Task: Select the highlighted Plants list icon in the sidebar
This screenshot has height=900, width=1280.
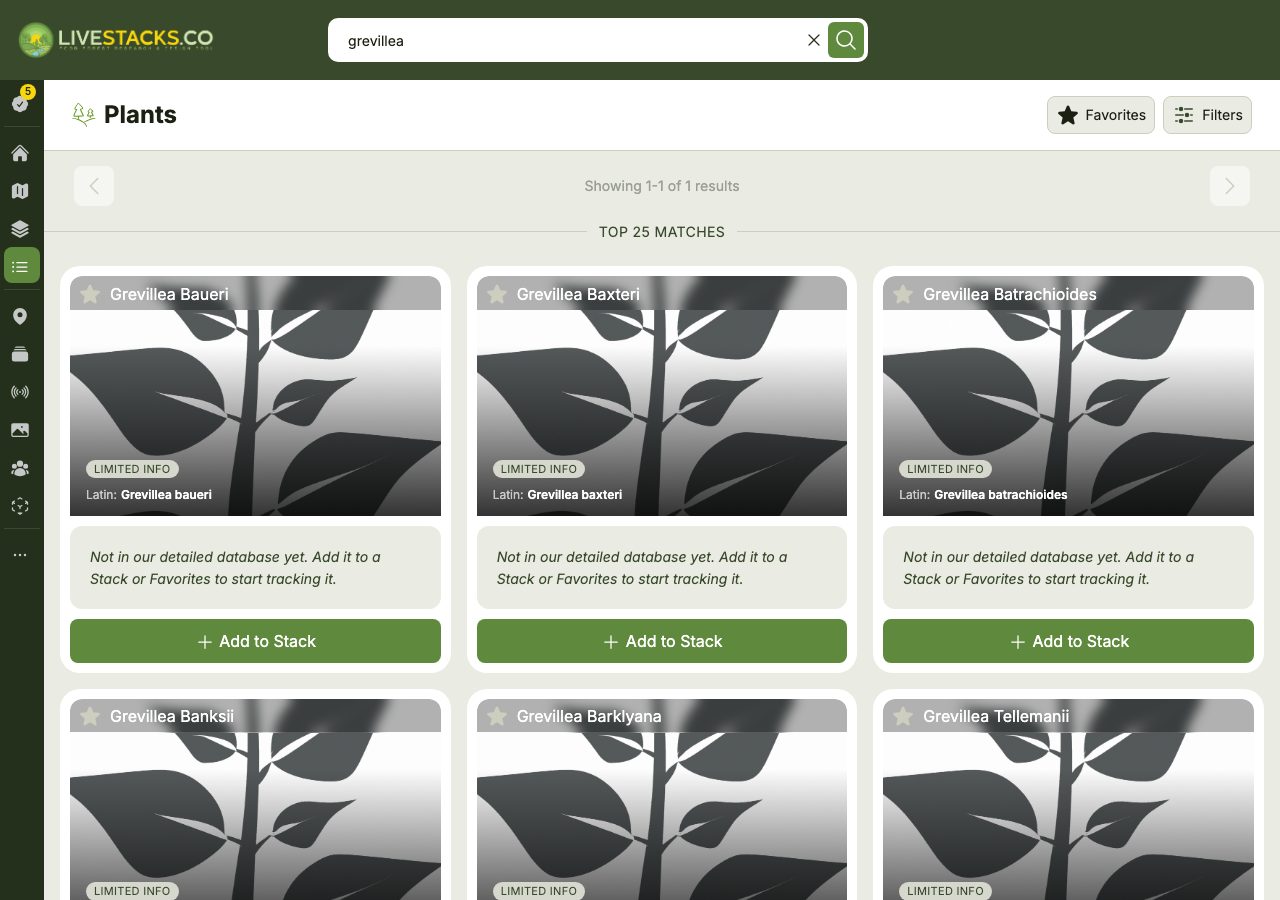Action: (22, 266)
